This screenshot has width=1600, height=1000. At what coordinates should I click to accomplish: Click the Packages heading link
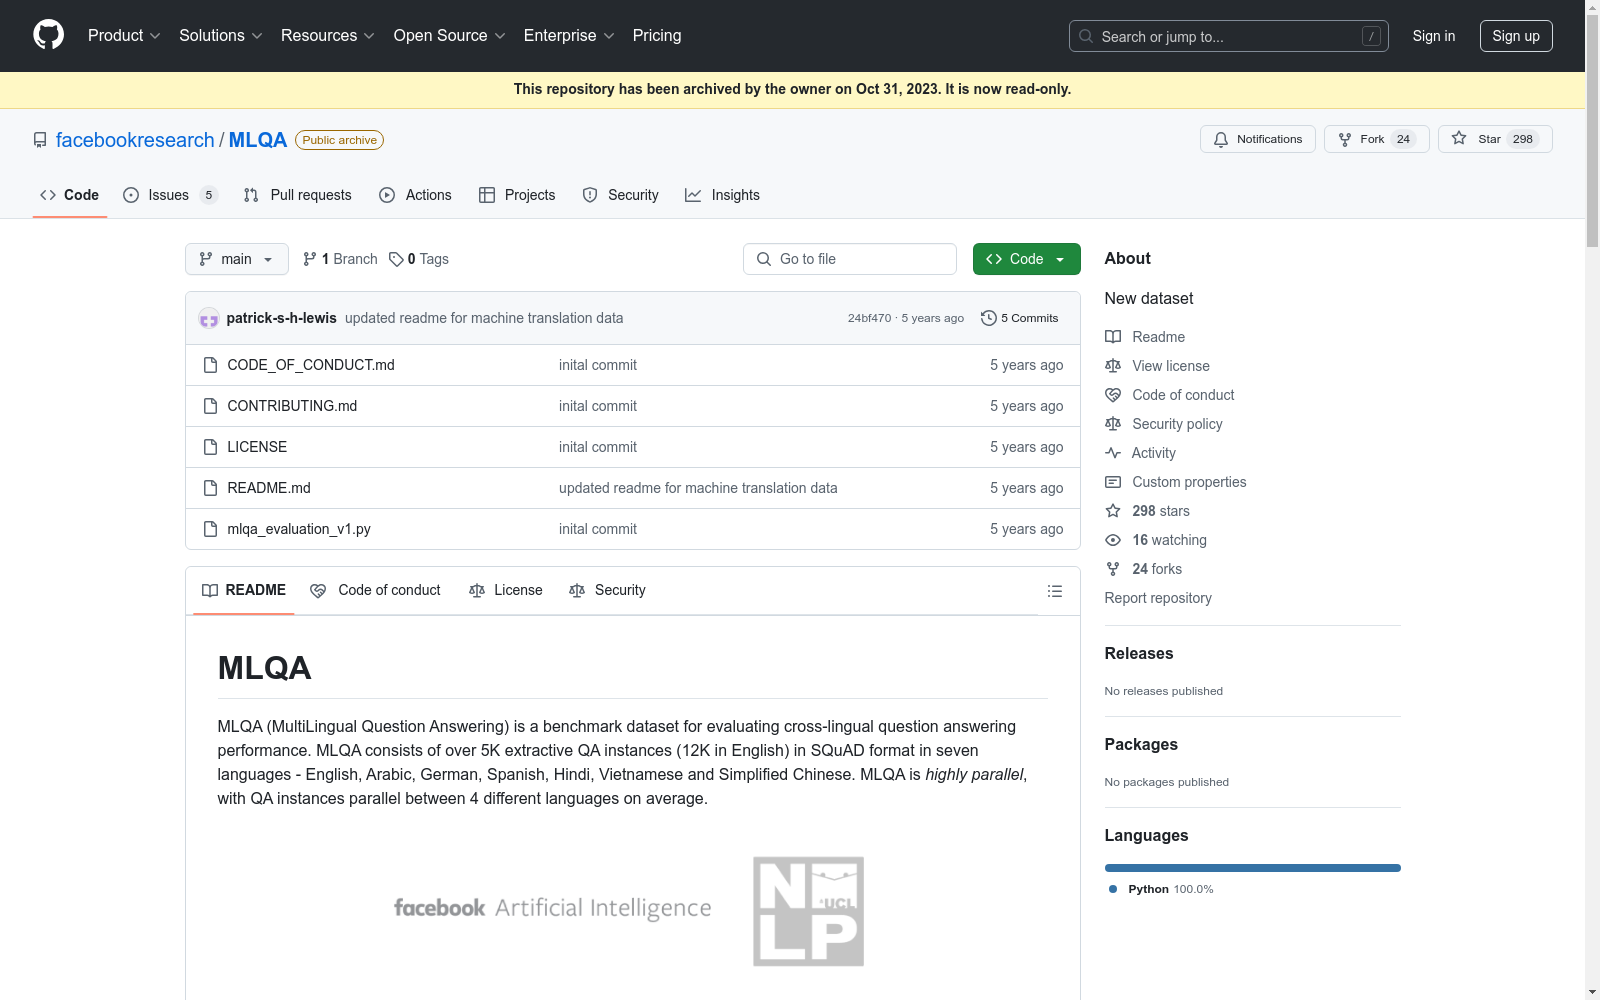(1141, 745)
